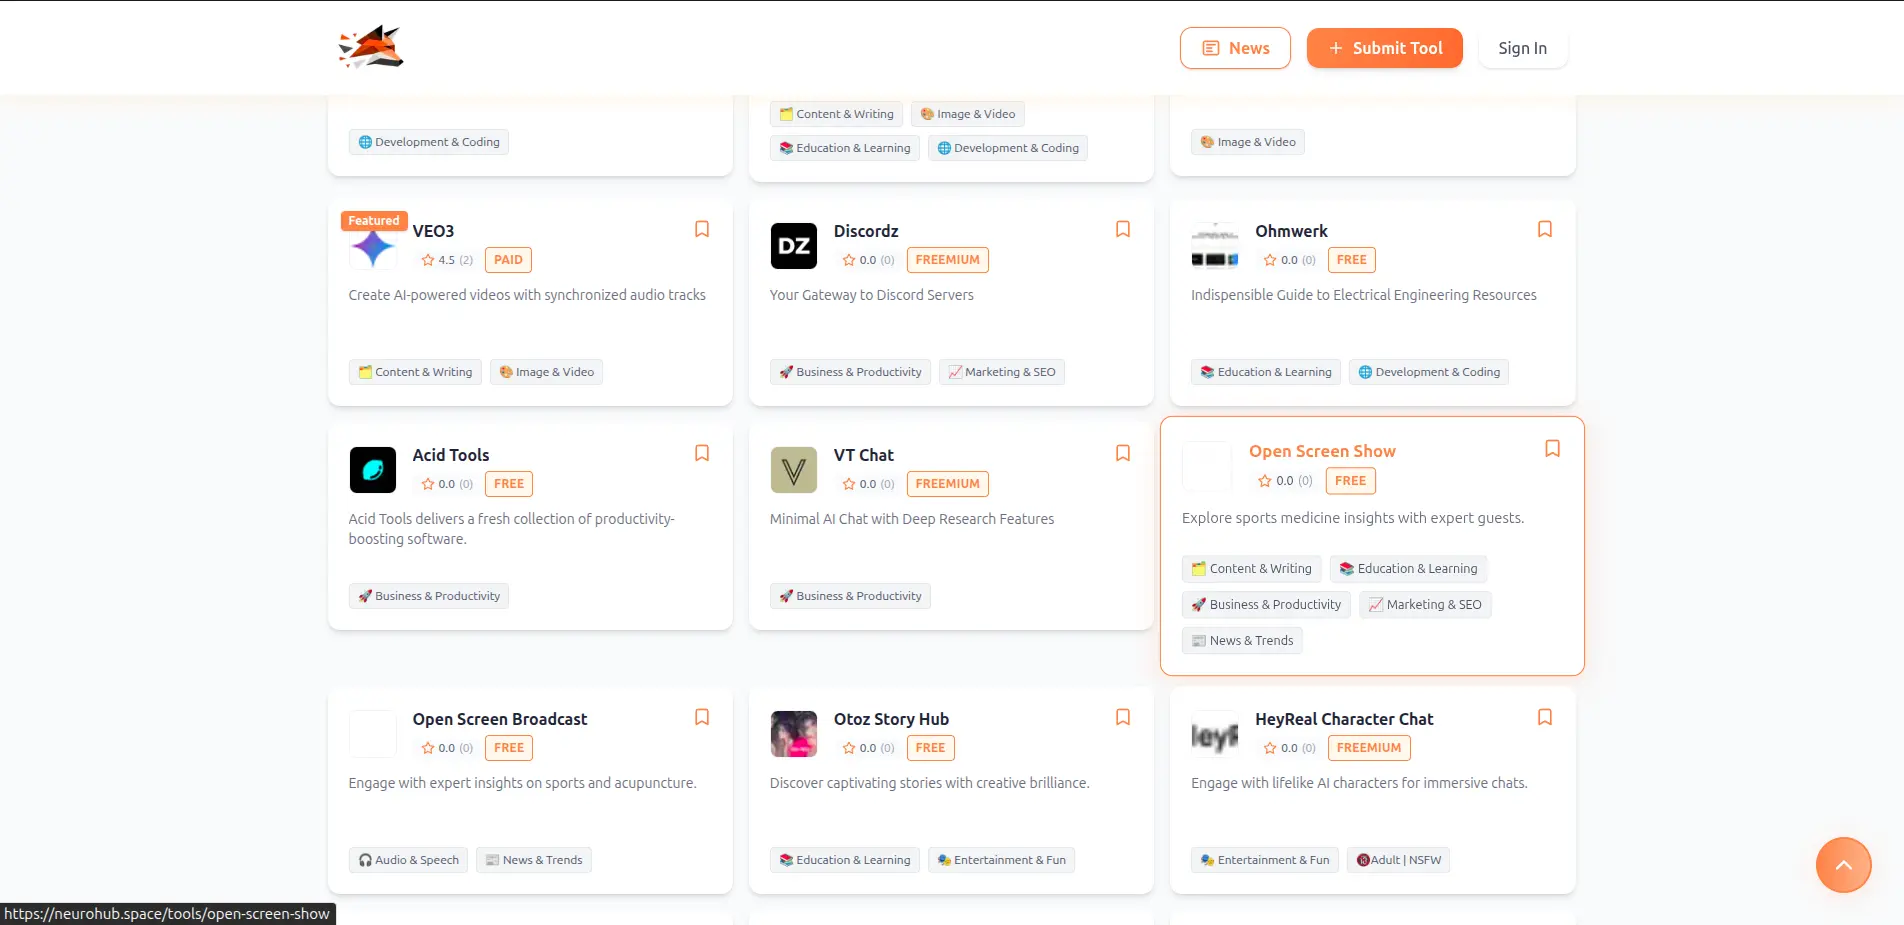The width and height of the screenshot is (1904, 925).
Task: Click the Submit Tool button
Action: pos(1384,48)
